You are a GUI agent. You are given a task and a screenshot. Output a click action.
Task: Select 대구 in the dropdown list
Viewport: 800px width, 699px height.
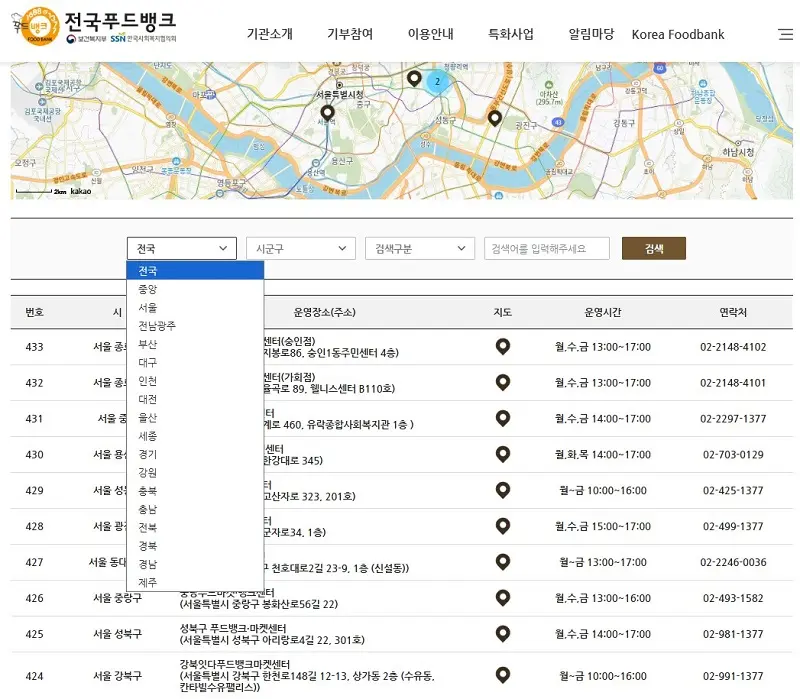(x=195, y=363)
